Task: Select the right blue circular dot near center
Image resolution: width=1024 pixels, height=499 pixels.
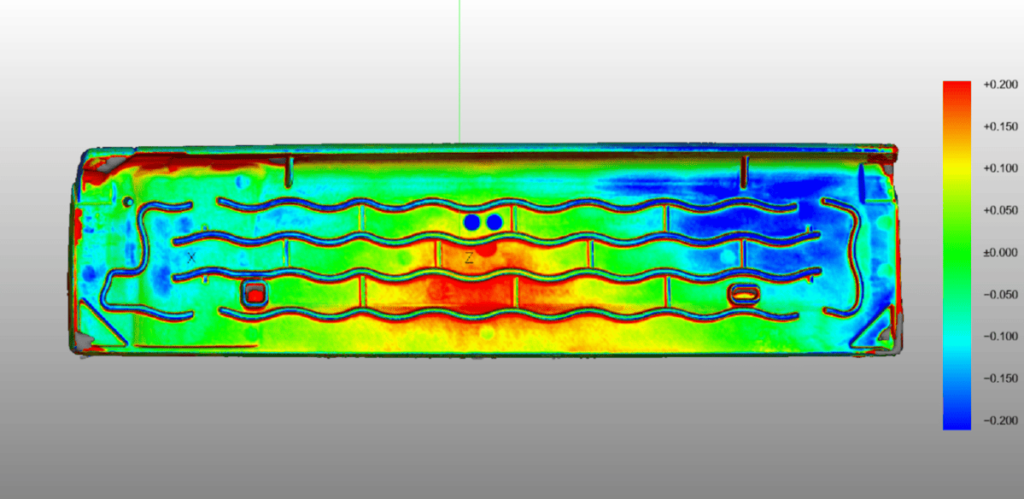Action: [493, 222]
